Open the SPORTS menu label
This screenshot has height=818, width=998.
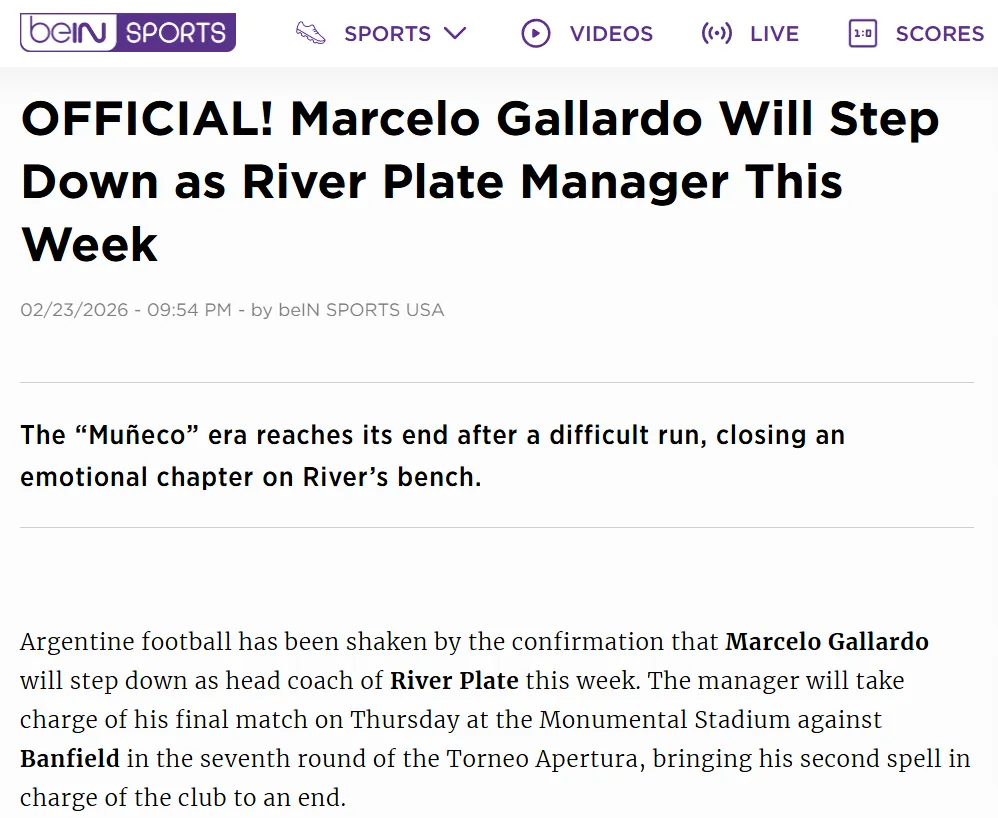pyautogui.click(x=387, y=34)
